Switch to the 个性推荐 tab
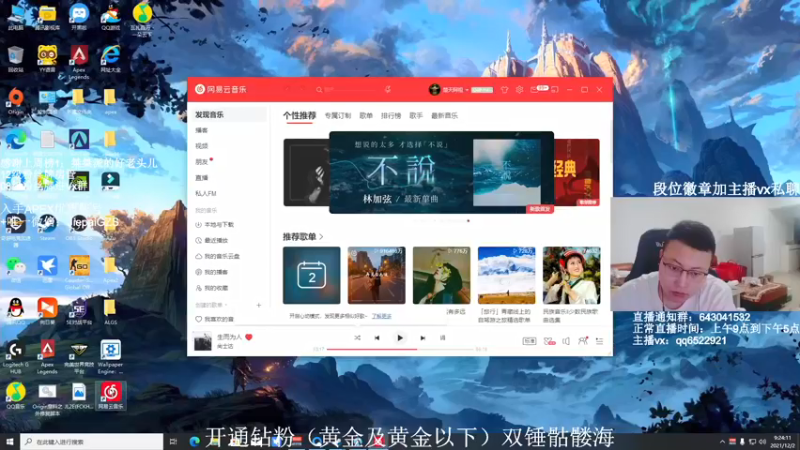800x450 pixels. click(x=299, y=115)
